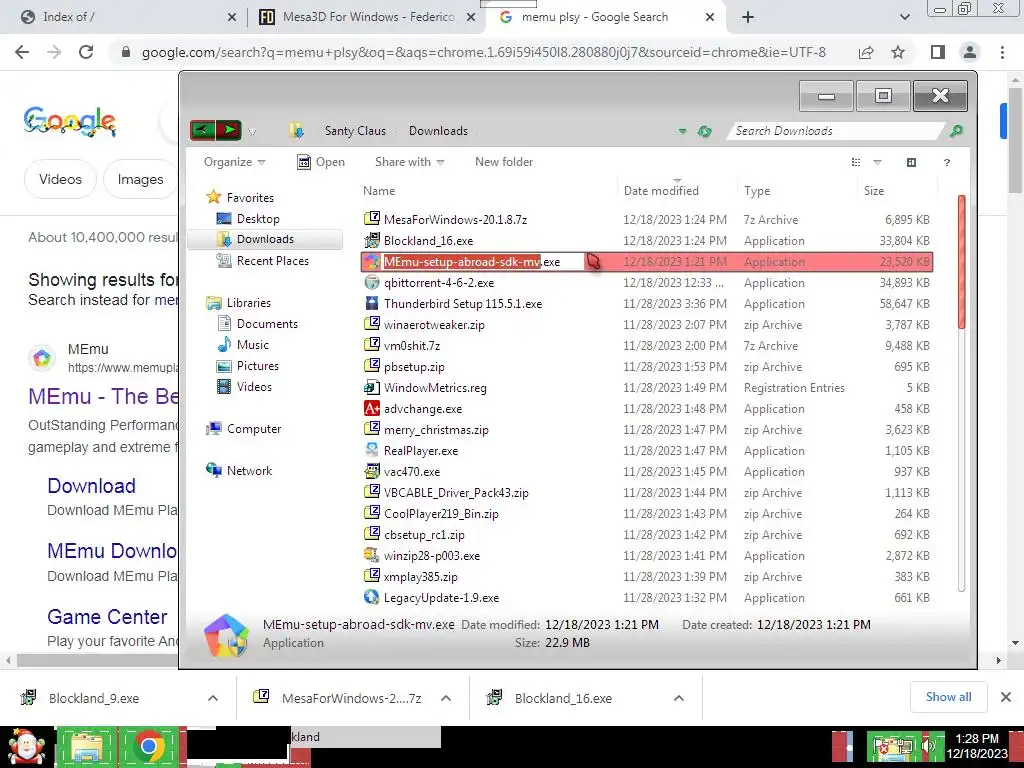Open the Videos library
Viewport: 1024px width, 768px height.
tap(254, 387)
